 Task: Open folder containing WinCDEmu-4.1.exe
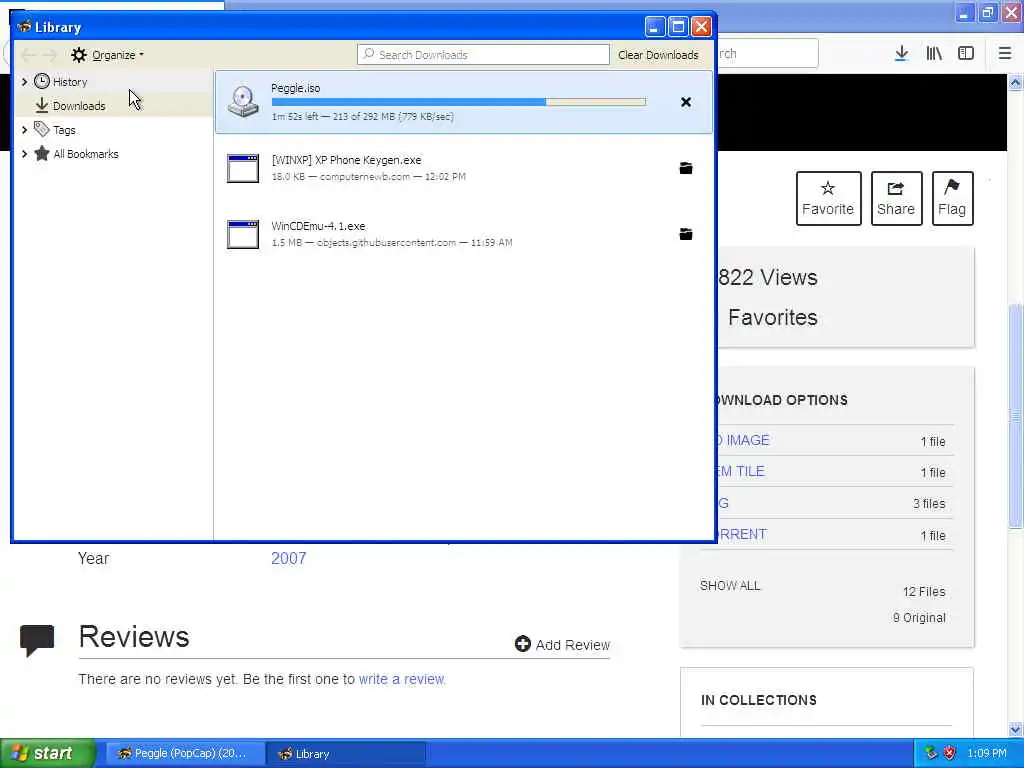tap(686, 234)
